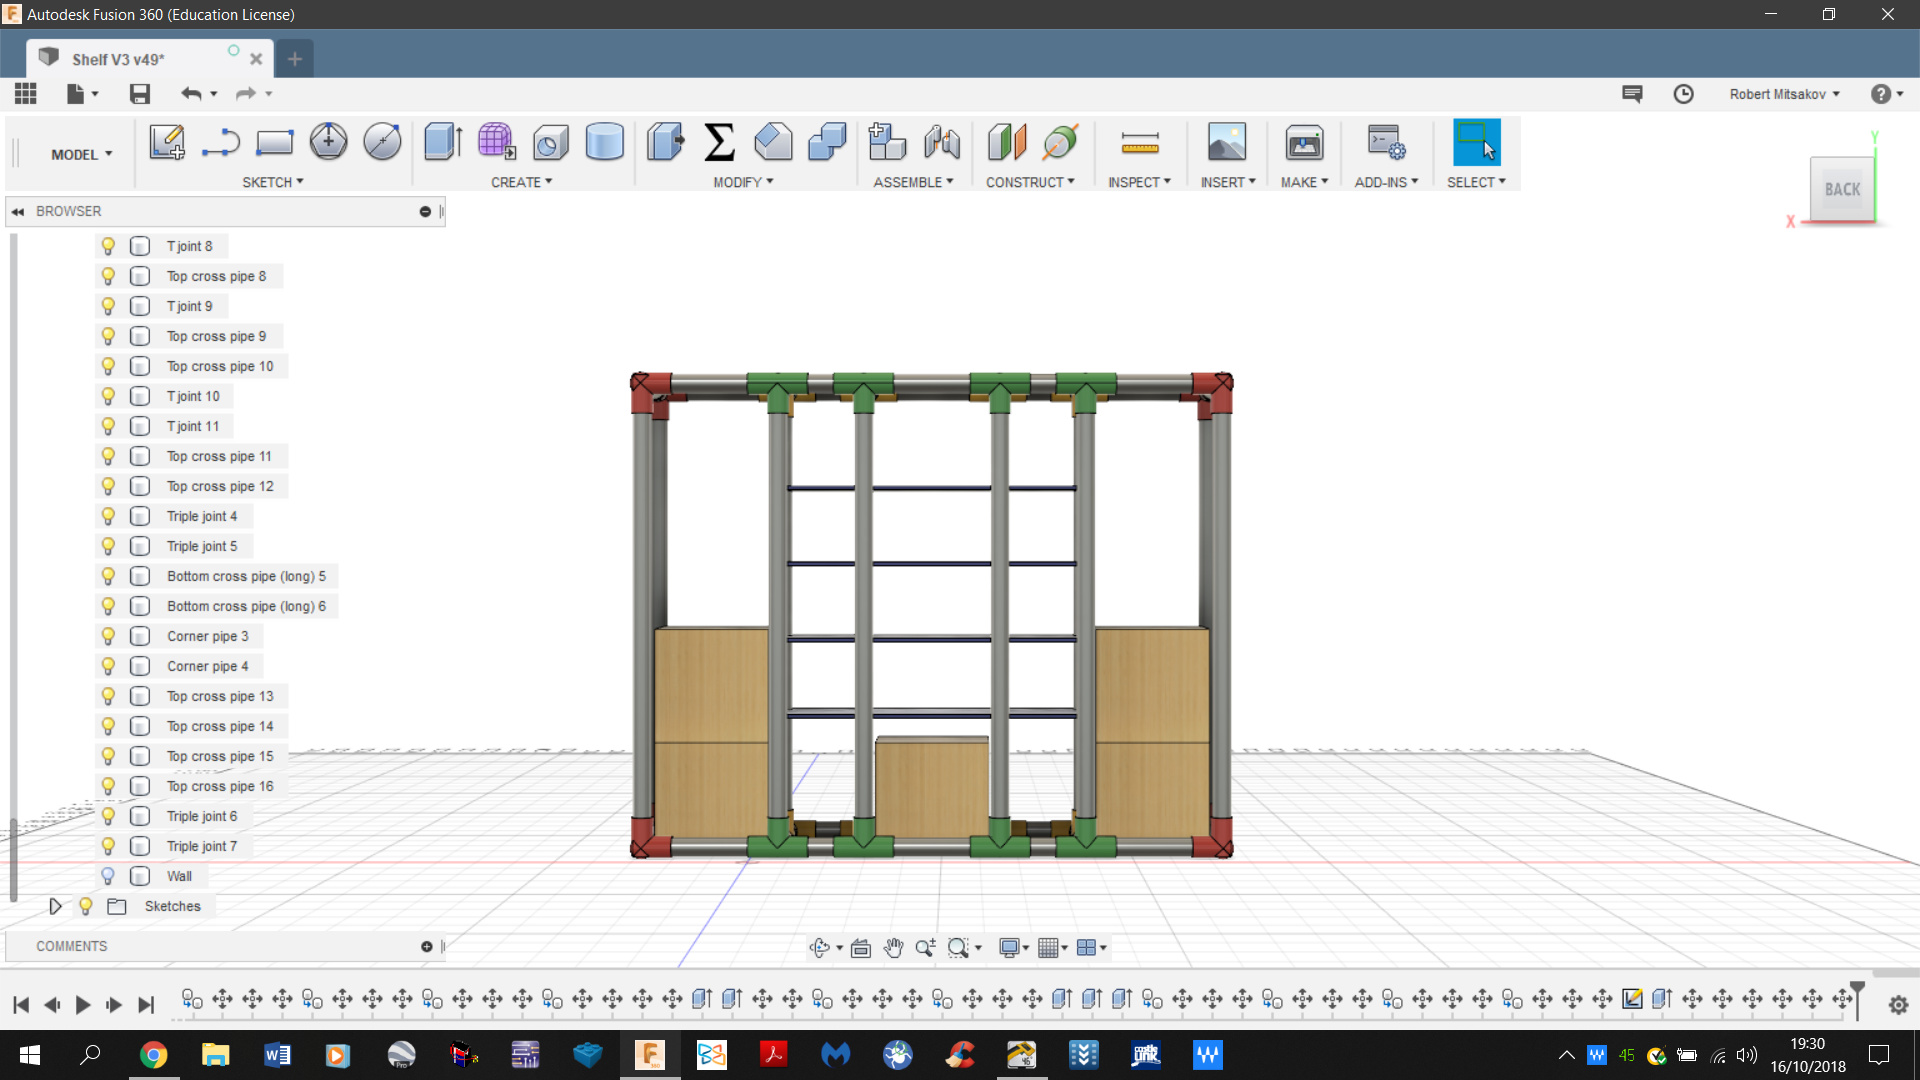The width and height of the screenshot is (1920, 1080).
Task: Toggle visibility bulb for T joint 8
Action: [108, 246]
